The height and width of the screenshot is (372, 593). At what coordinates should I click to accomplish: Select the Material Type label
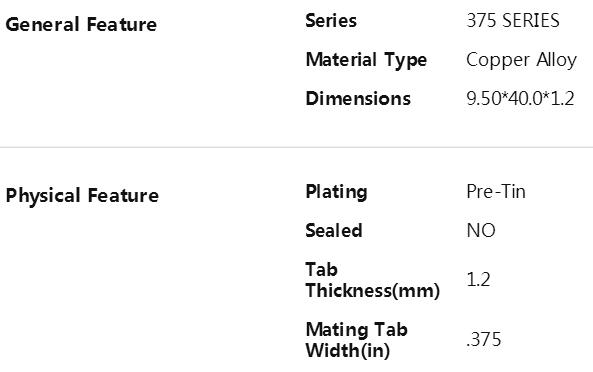tap(366, 60)
